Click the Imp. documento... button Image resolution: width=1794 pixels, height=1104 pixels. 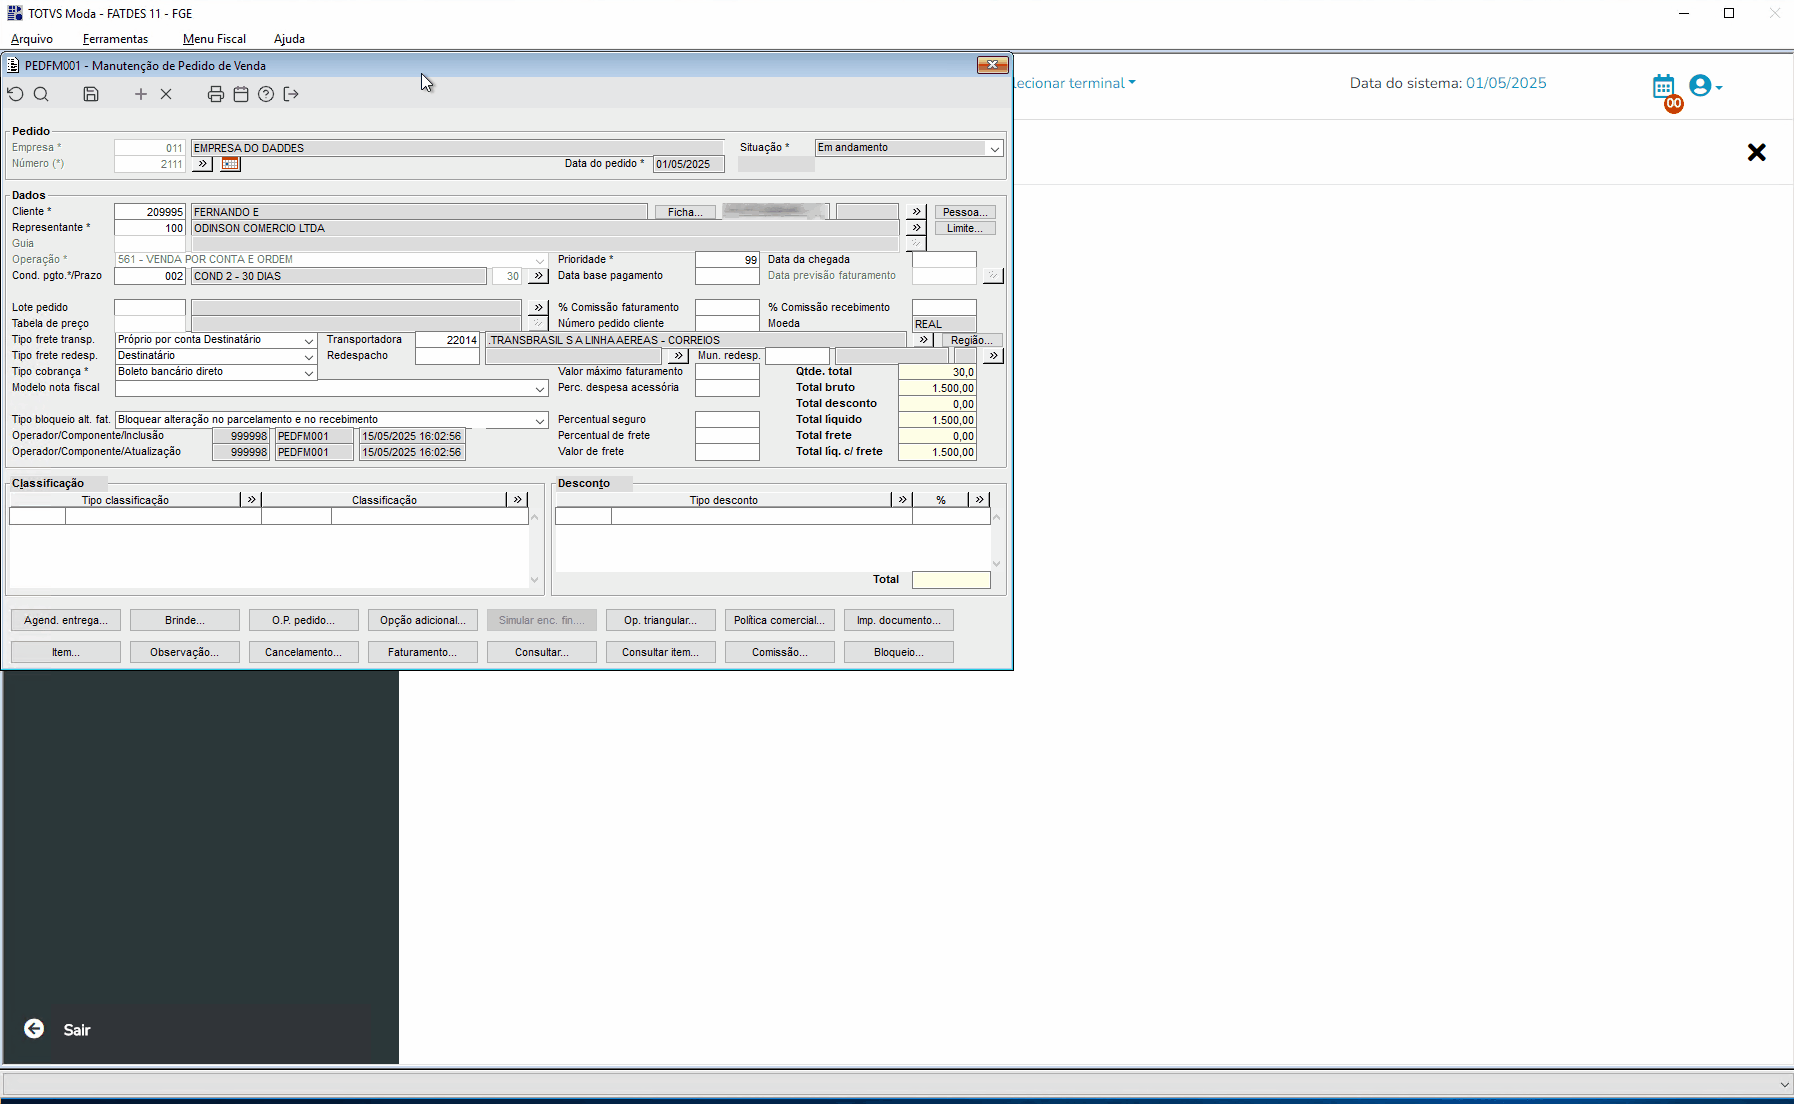pyautogui.click(x=899, y=620)
